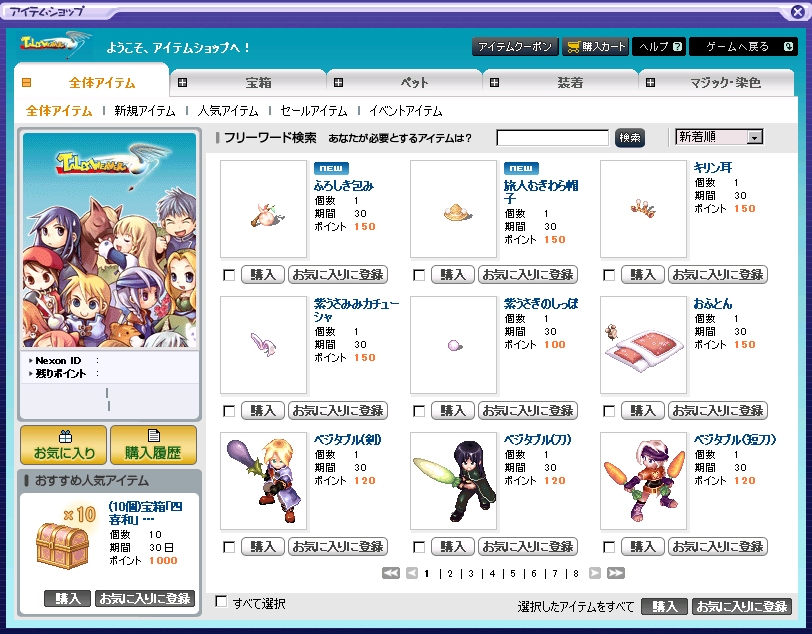Go to the last page arrow
The image size is (812, 634).
pyautogui.click(x=616, y=573)
